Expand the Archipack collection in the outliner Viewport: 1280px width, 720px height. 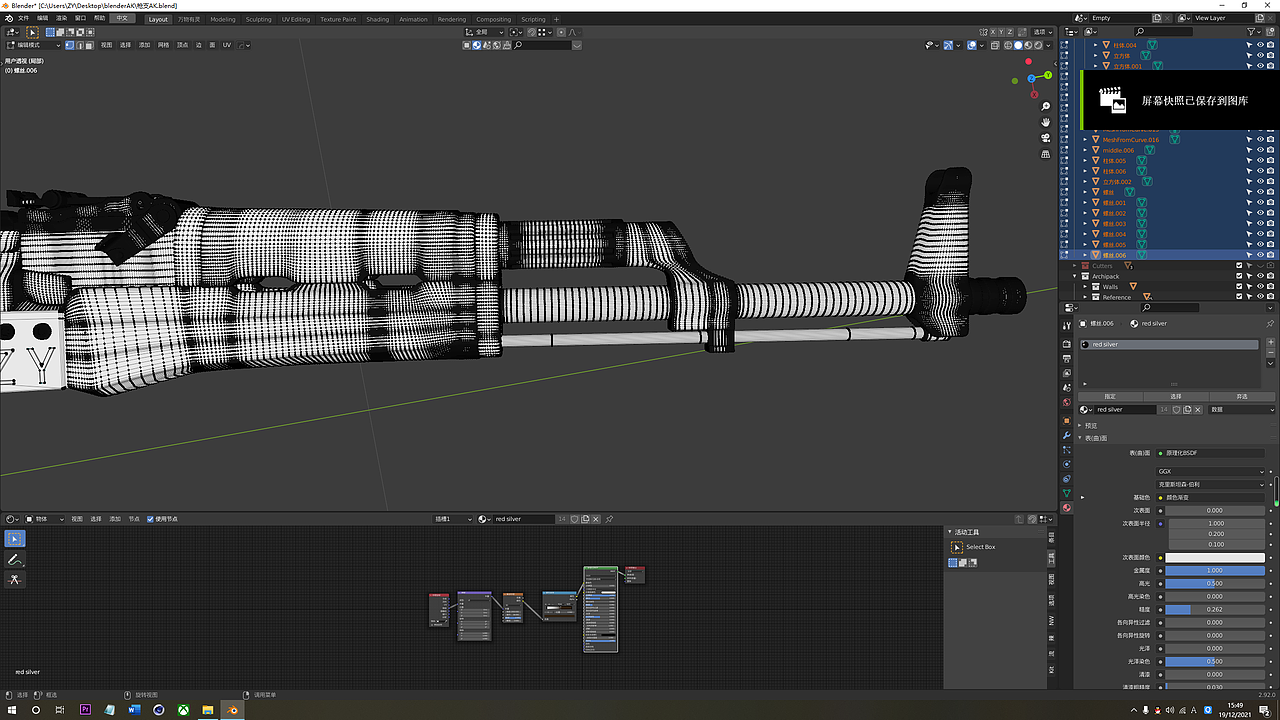point(1074,276)
